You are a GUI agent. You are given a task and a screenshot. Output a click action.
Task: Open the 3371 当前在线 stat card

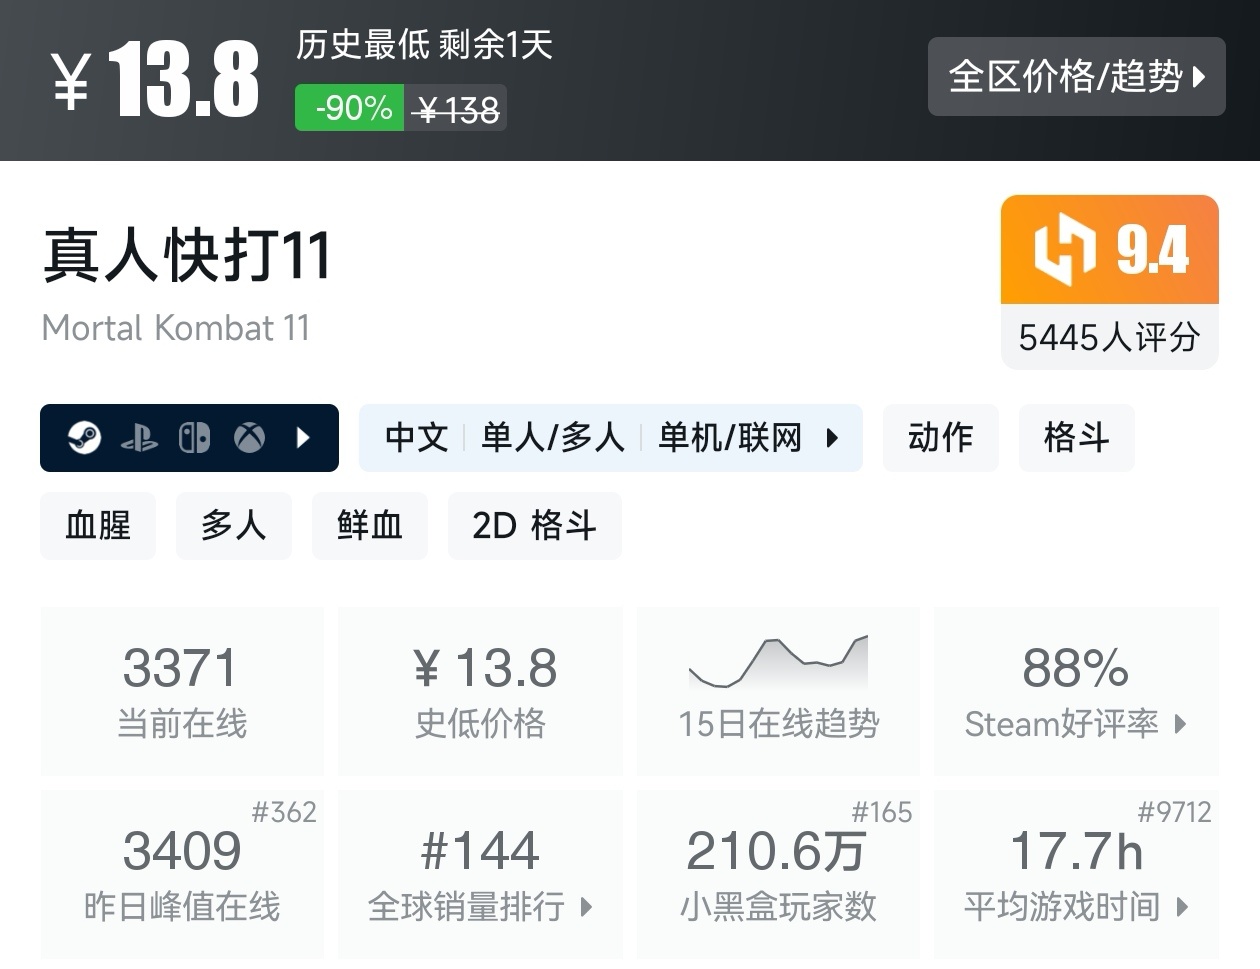182,691
